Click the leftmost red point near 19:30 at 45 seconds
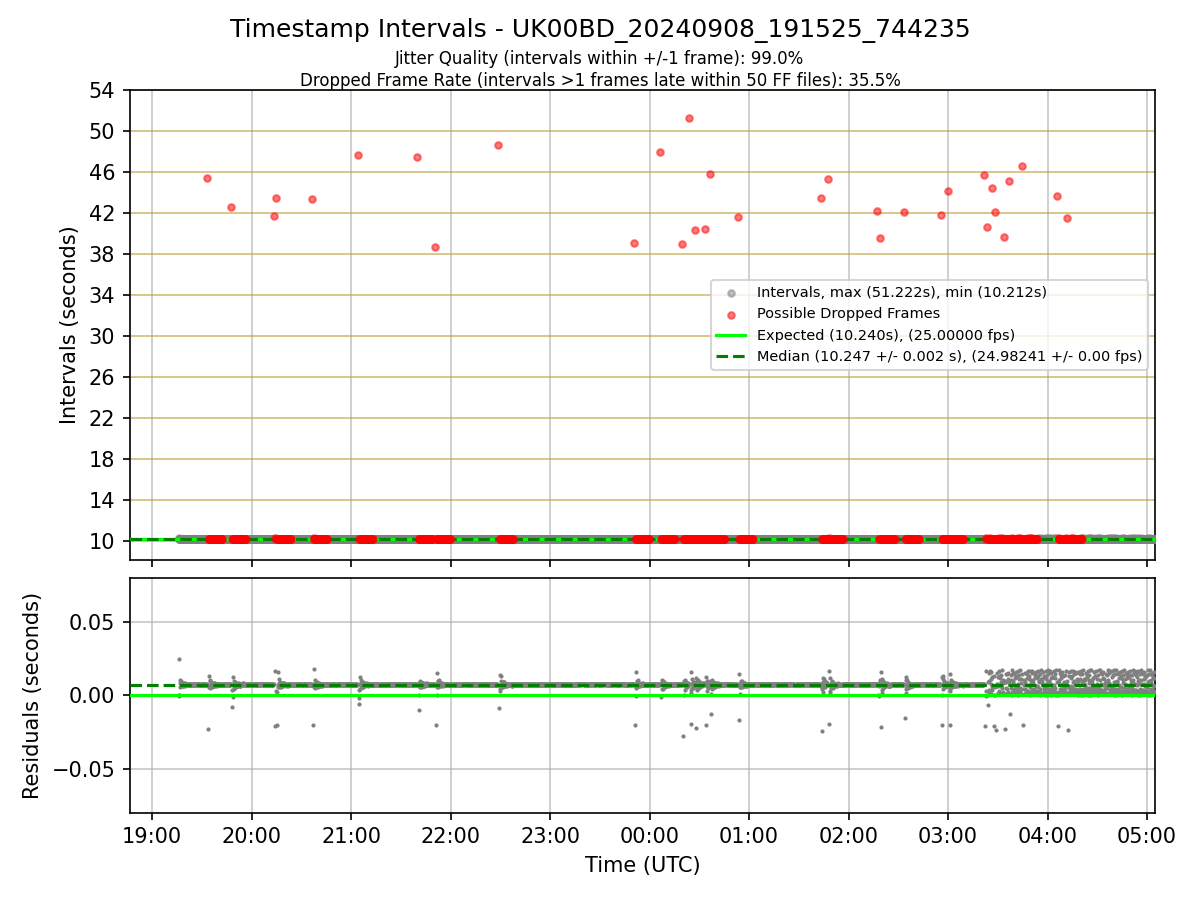1200x900 pixels. click(207, 178)
